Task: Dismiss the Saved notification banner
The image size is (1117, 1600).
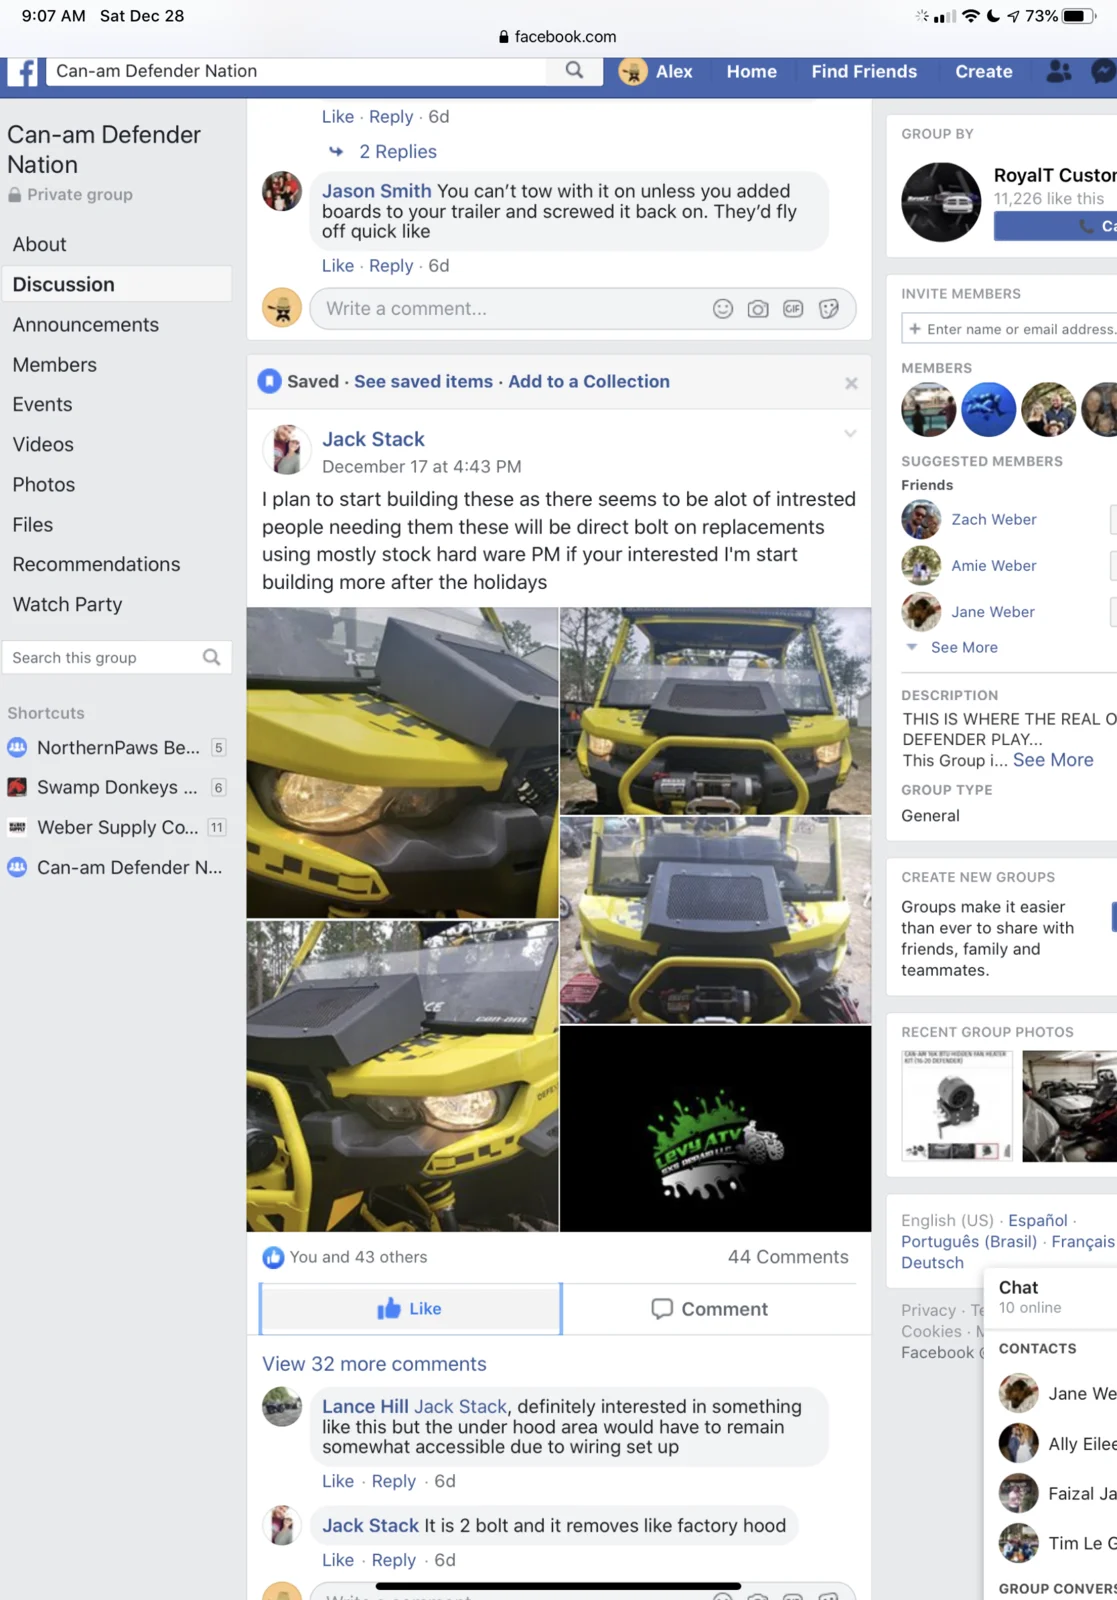Action: coord(851,383)
